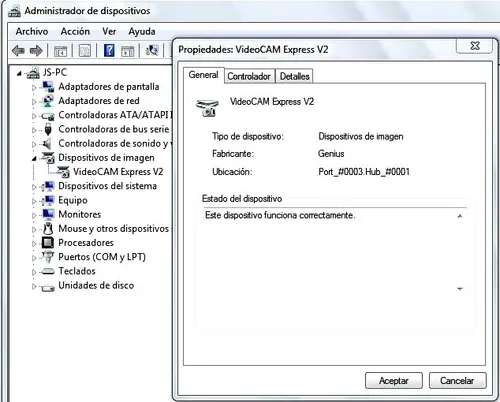Open the Acción menu
This screenshot has height=402, width=500.
(x=75, y=31)
